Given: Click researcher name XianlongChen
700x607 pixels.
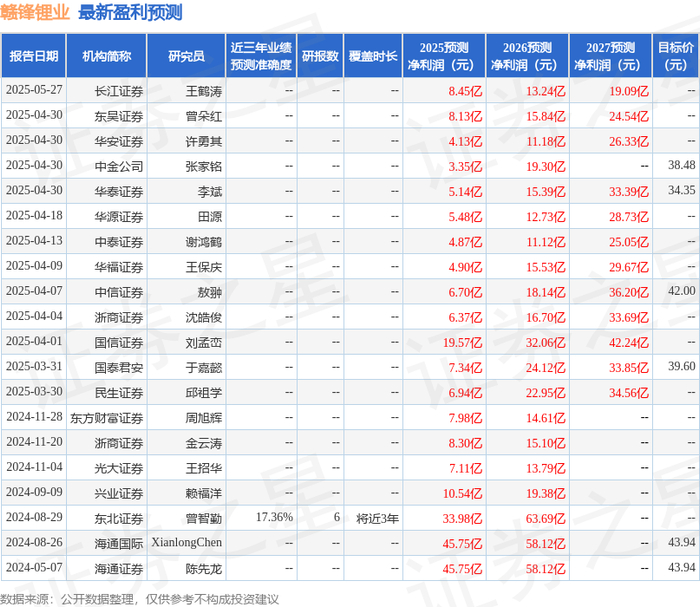Looking at the screenshot, I should point(187,542).
